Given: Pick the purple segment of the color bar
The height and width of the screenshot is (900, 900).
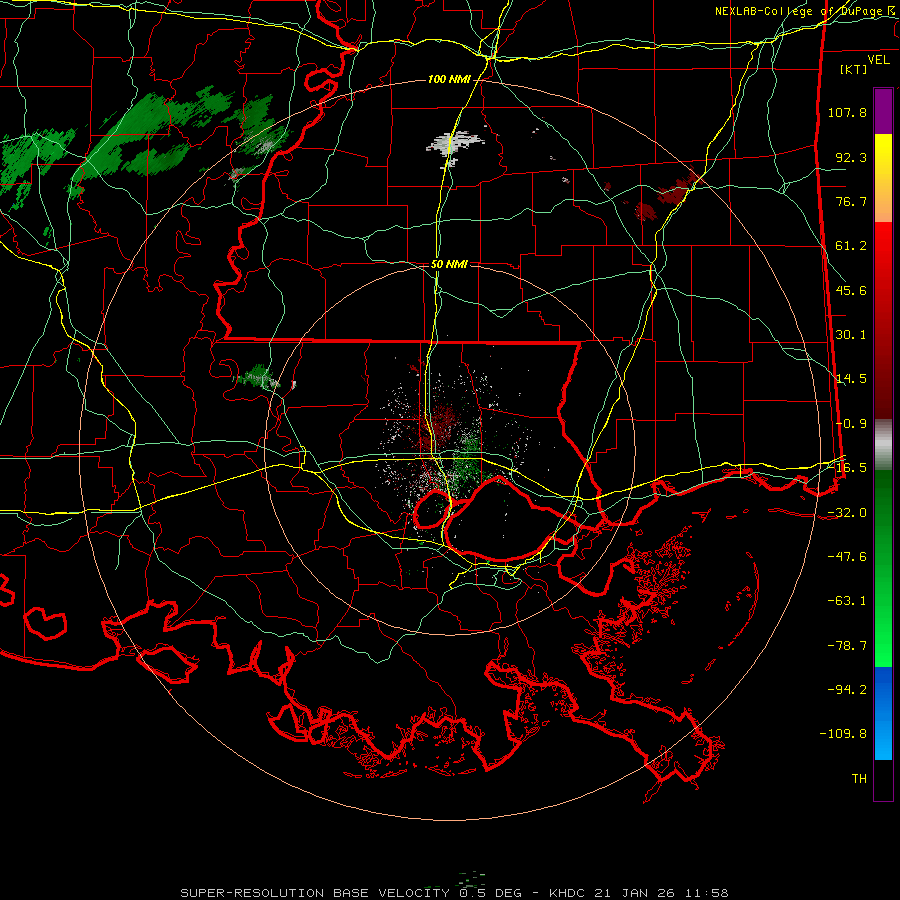Looking at the screenshot, I should click(883, 111).
